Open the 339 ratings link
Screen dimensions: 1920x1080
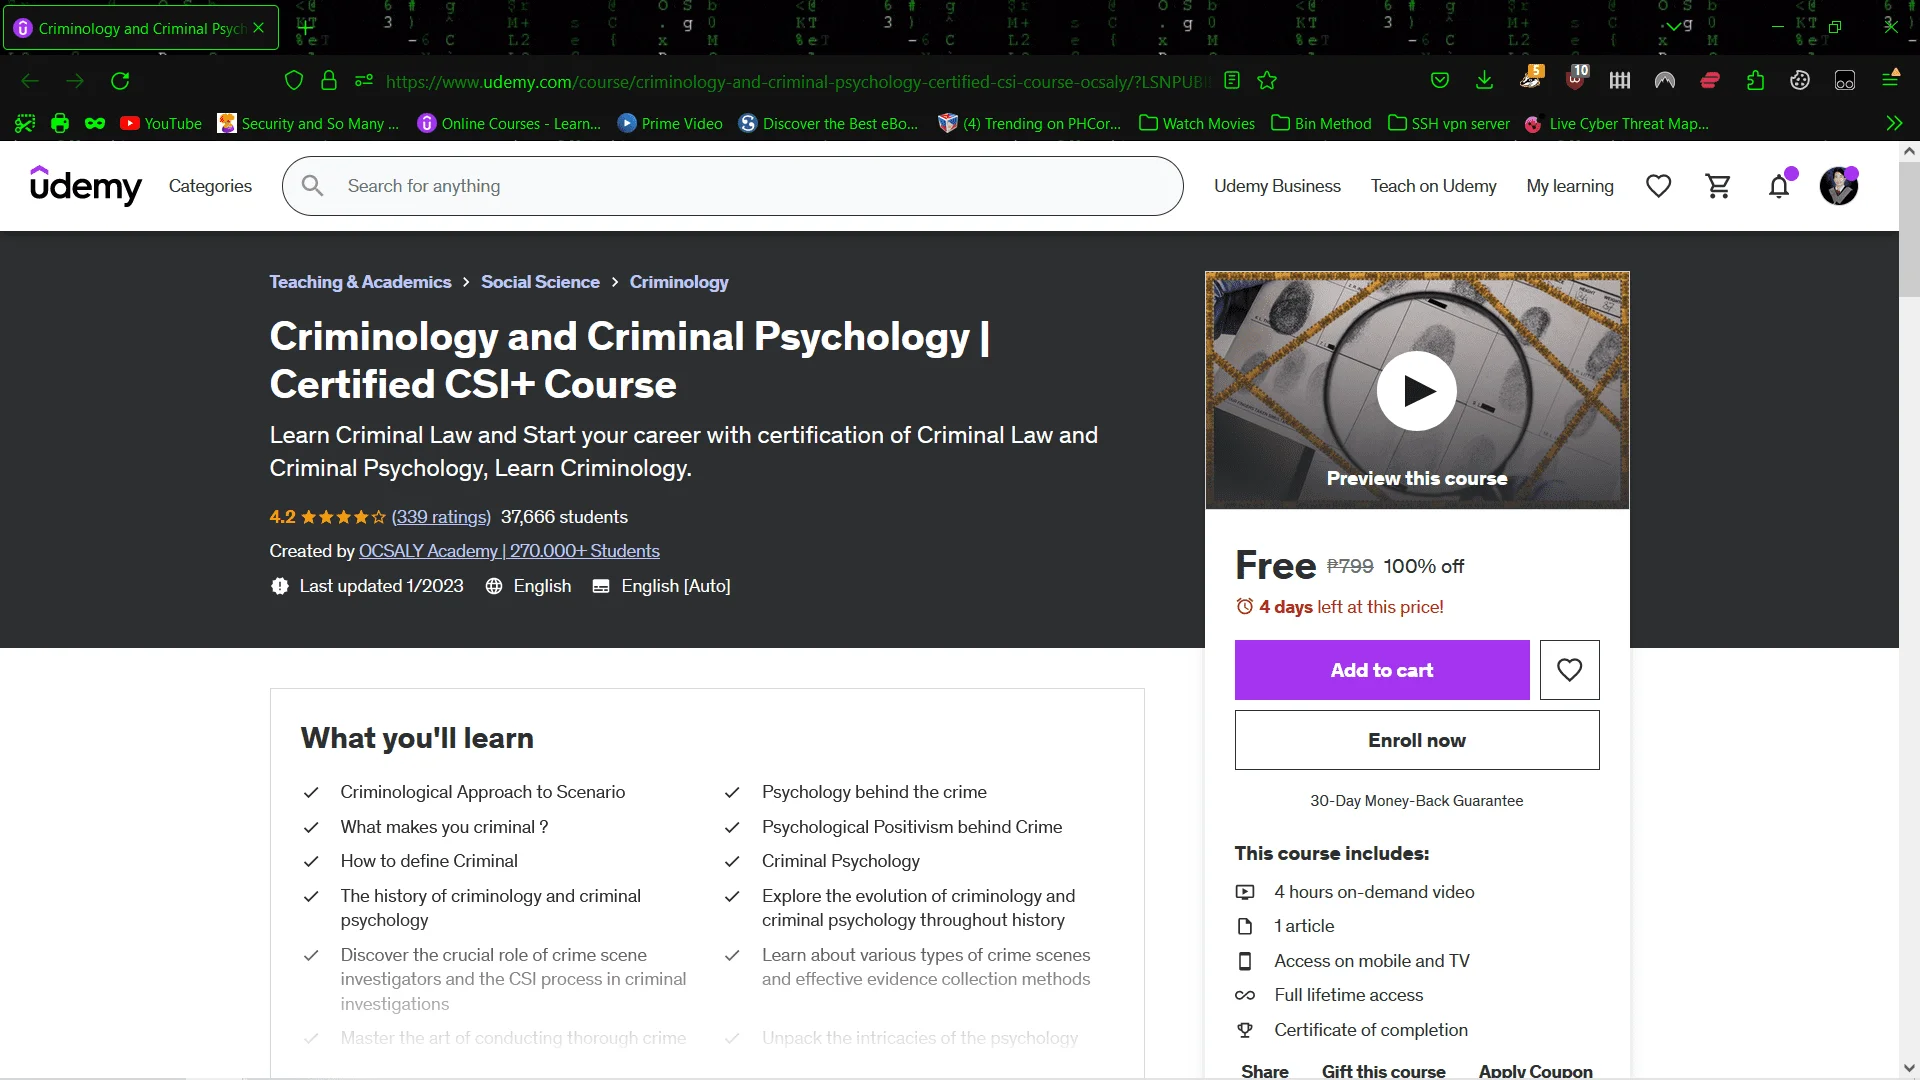pos(441,517)
